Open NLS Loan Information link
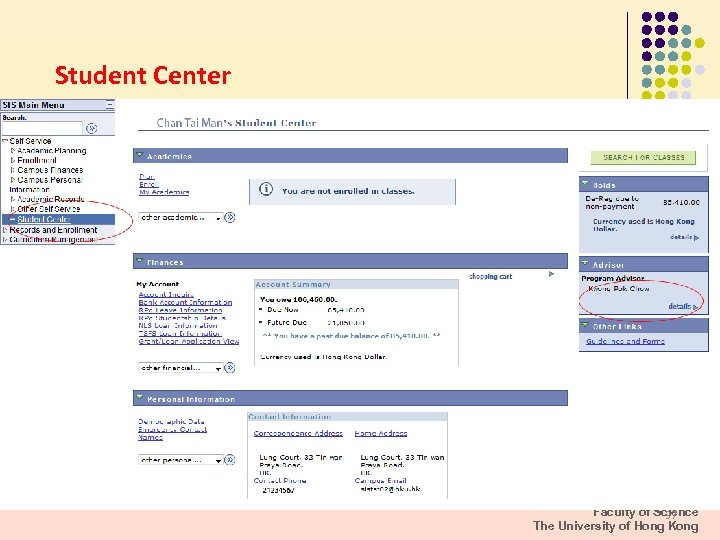Image resolution: width=720 pixels, height=540 pixels. pos(178,326)
